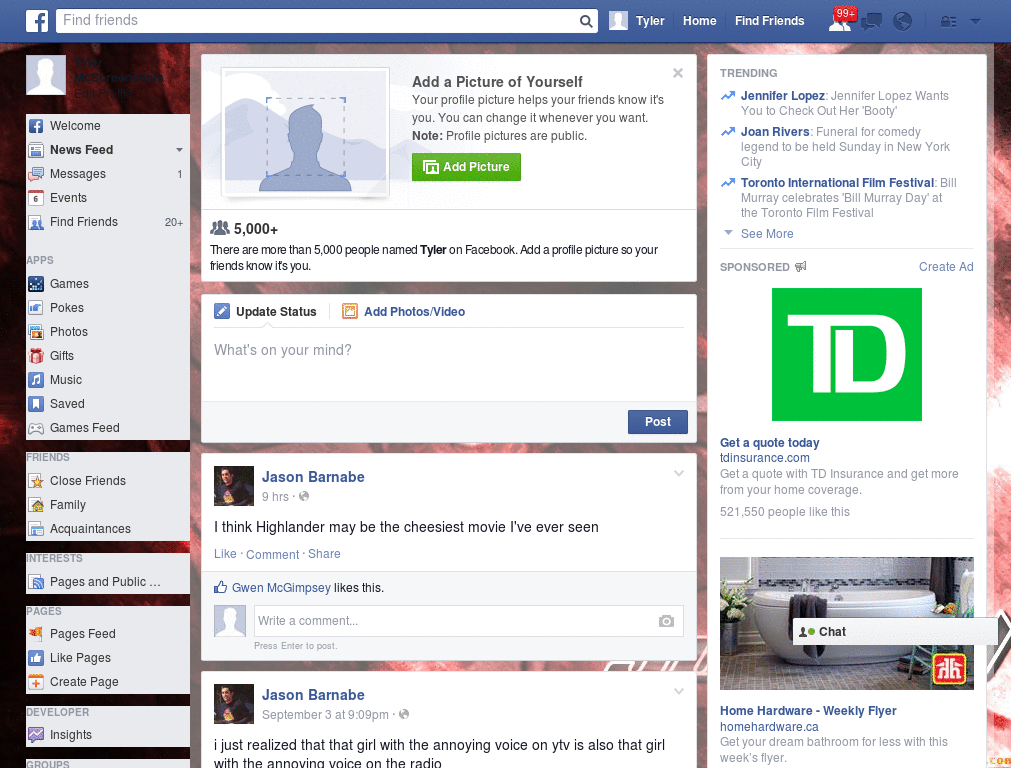The width and height of the screenshot is (1024, 768).
Task: Click Comment on the Highlander post
Action: point(272,554)
